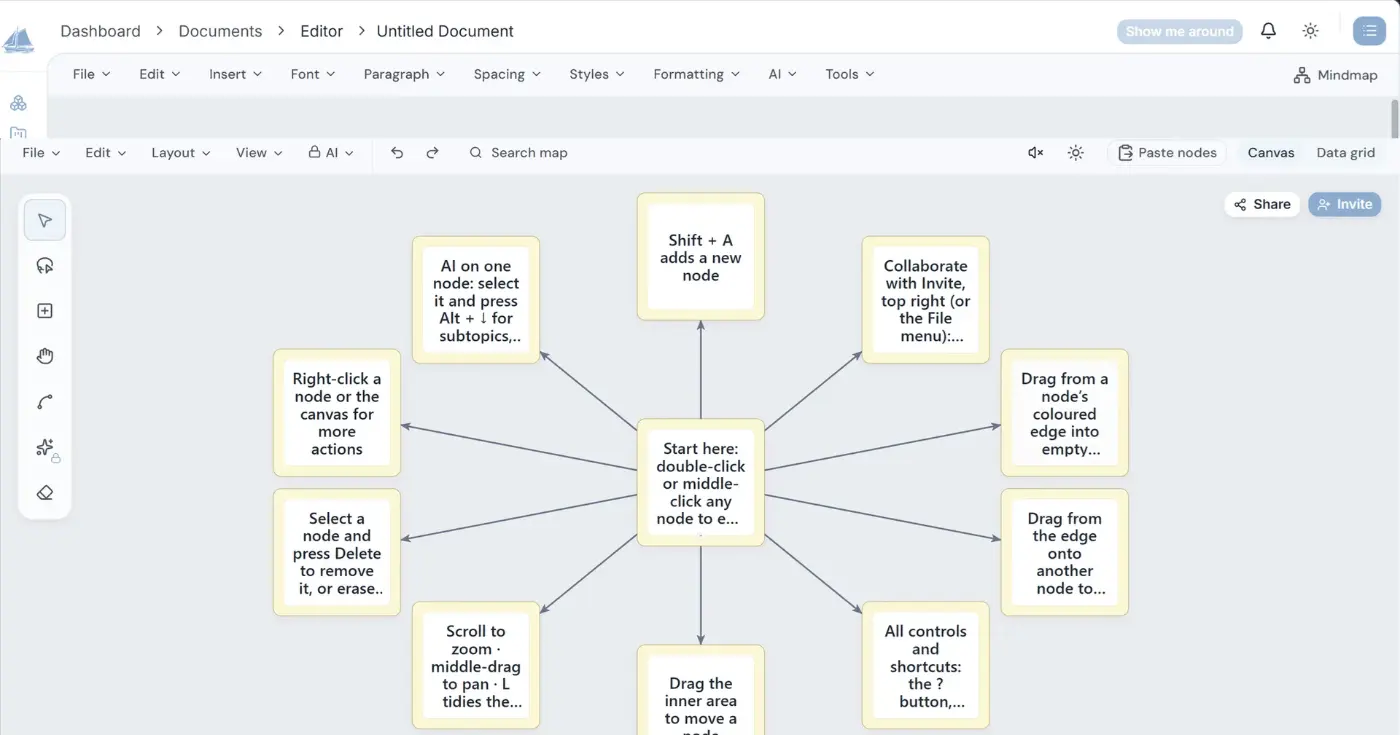Toggle app light/dark theme in header

[x=1310, y=31]
